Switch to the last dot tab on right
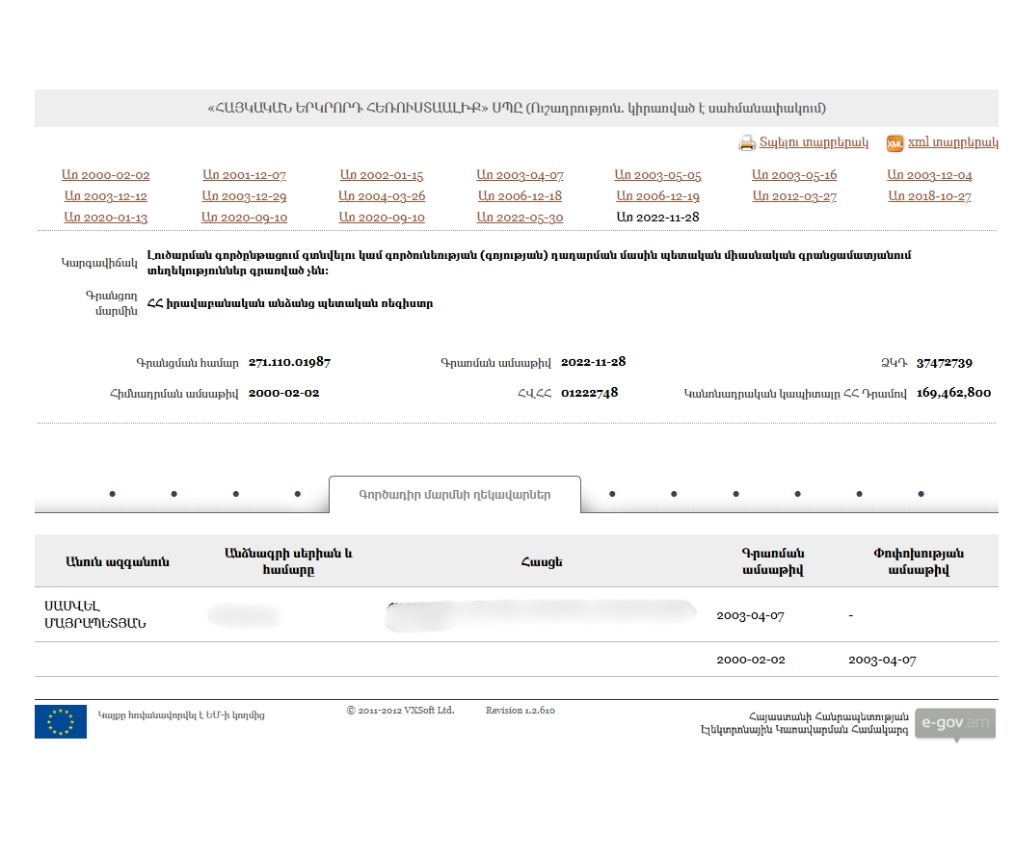 920,493
